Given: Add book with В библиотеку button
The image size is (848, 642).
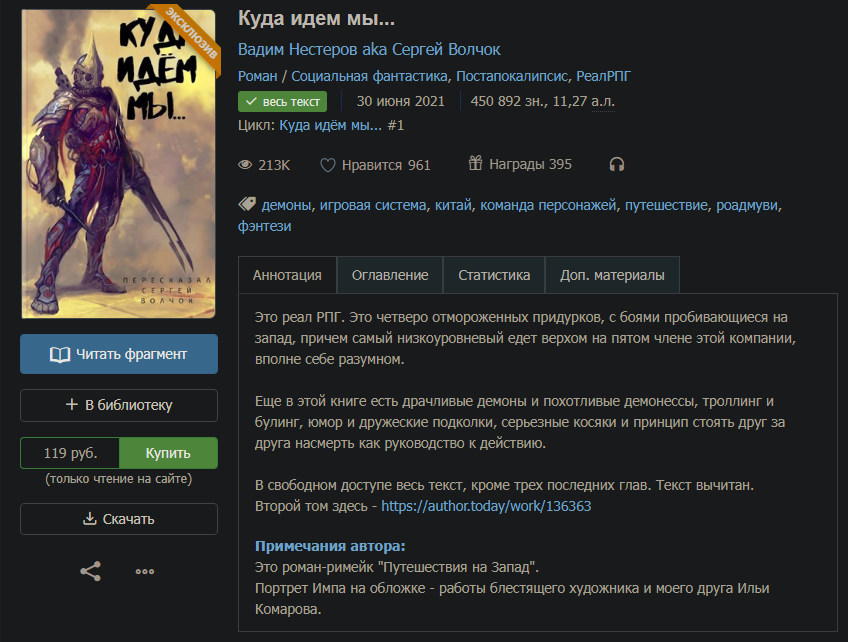Looking at the screenshot, I should [119, 405].
